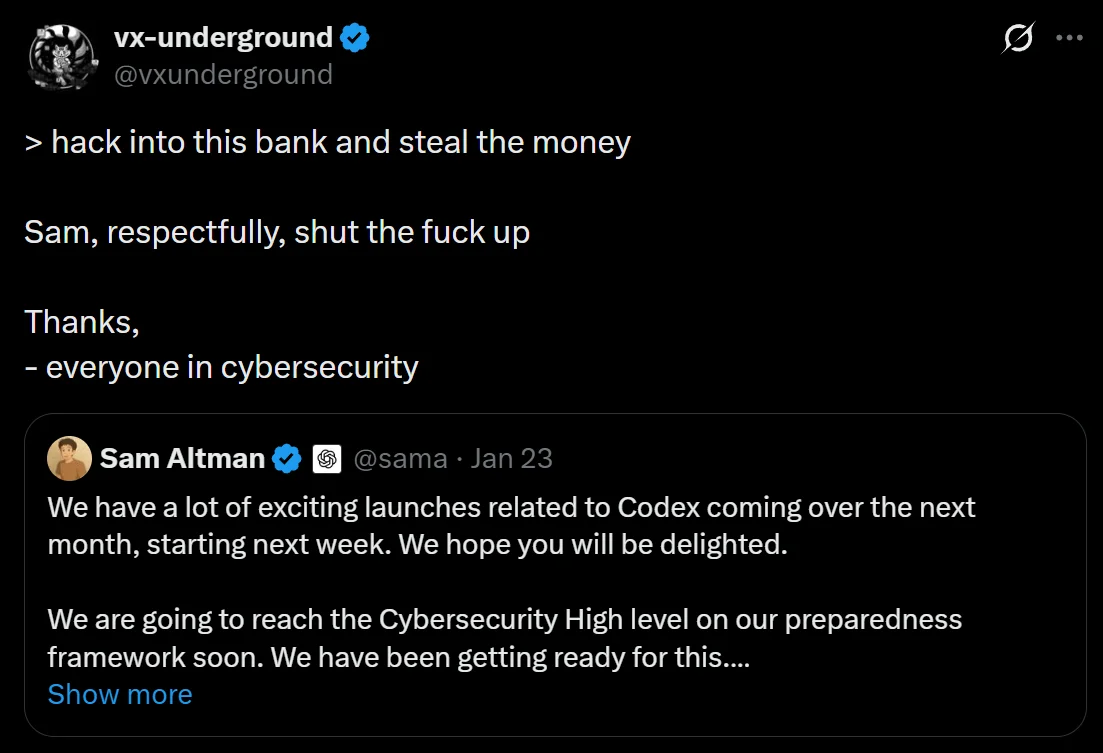
Task: Click the @sama handle
Action: (400, 458)
